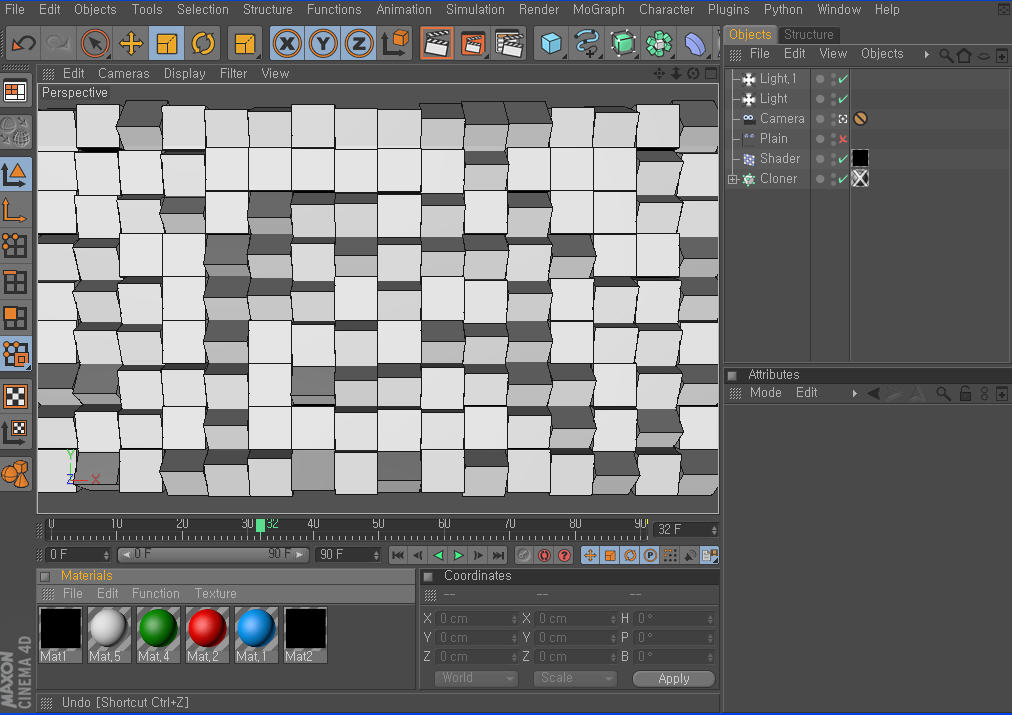Enable Texture mode checkerboard icon

15,396
